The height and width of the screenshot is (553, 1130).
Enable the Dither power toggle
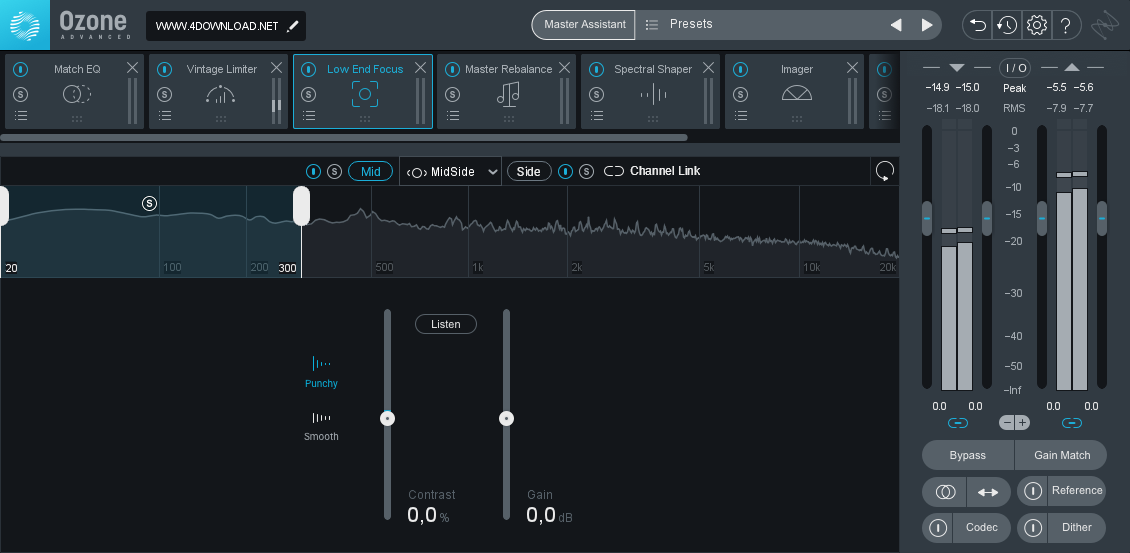[x=1033, y=528]
